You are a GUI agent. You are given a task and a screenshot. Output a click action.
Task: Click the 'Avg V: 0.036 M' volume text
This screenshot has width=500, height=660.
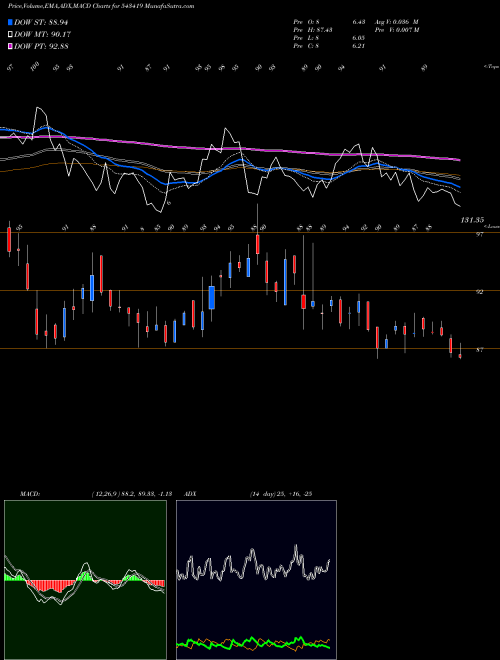[x=397, y=22]
